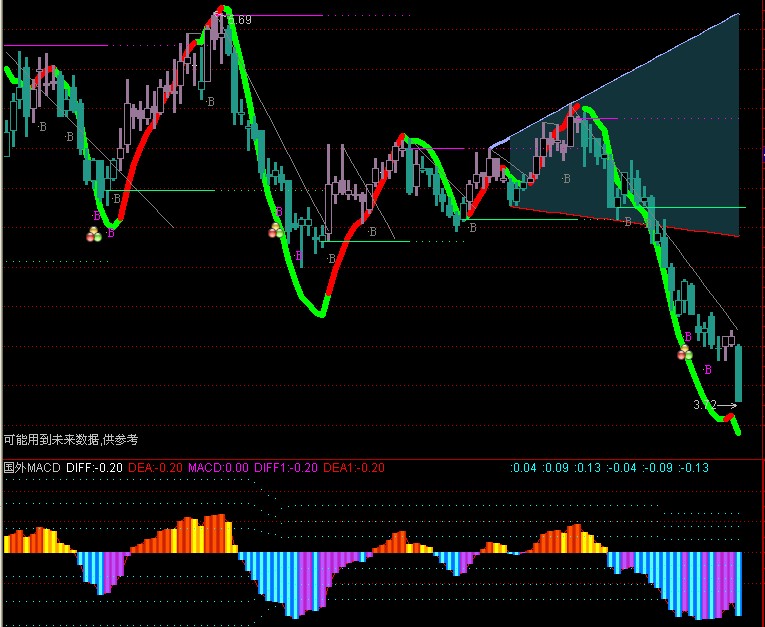Click the 国外MACD indicator name label
The image size is (765, 627).
(32, 467)
